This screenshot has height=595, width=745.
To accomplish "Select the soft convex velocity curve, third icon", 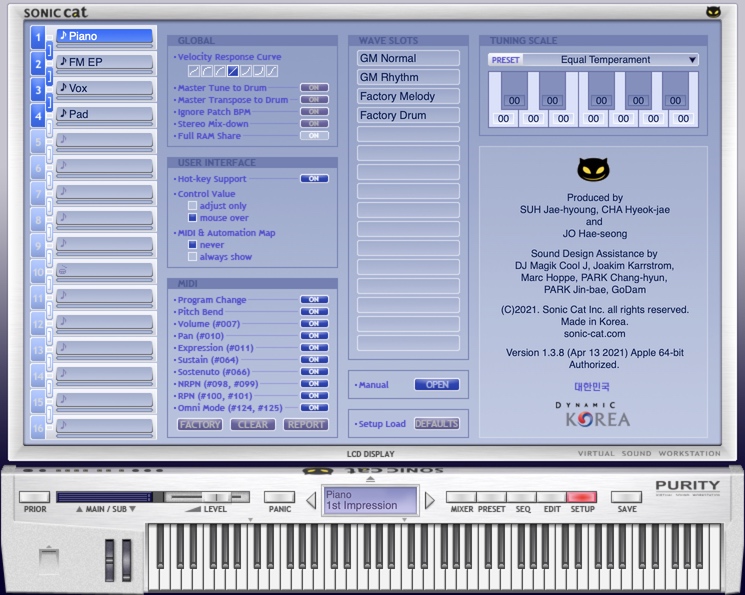I will (x=220, y=71).
